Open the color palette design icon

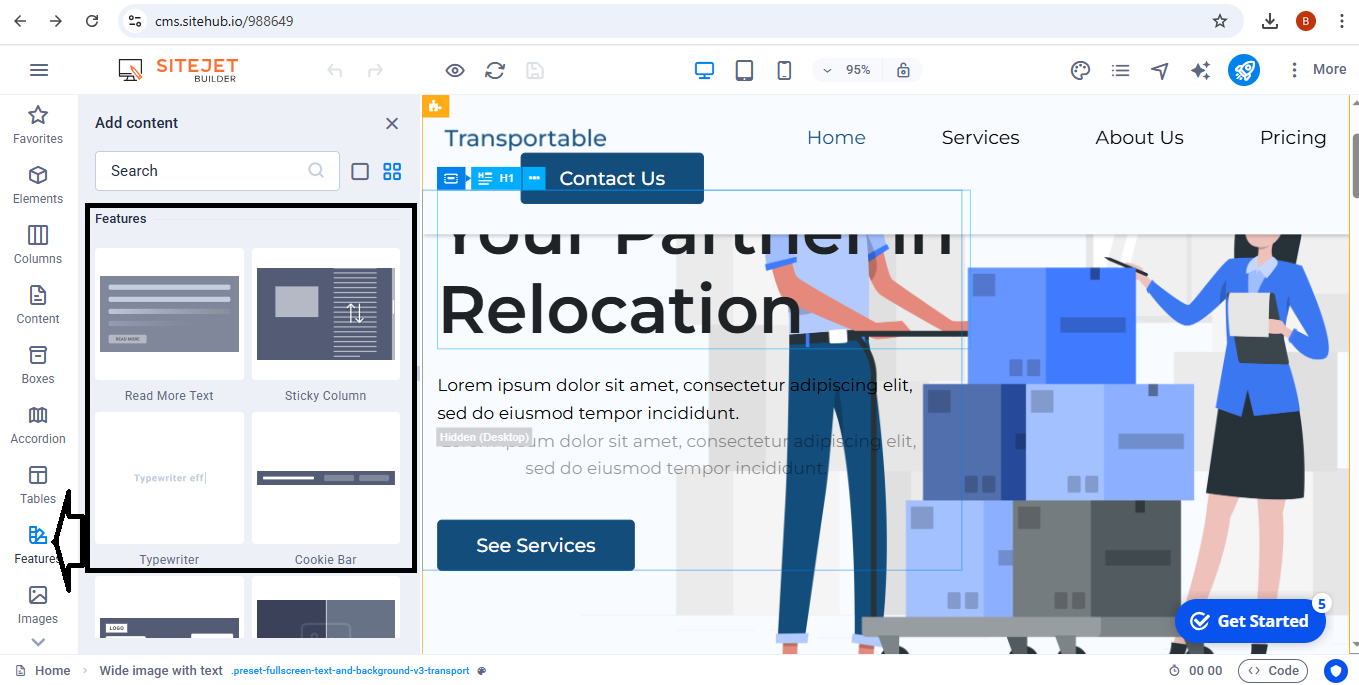(x=1080, y=70)
